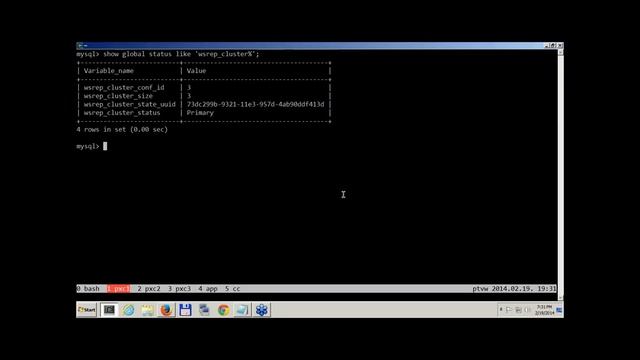Switch to tmux window 5 cc
Image resolution: width=640 pixels, height=360 pixels.
232,289
